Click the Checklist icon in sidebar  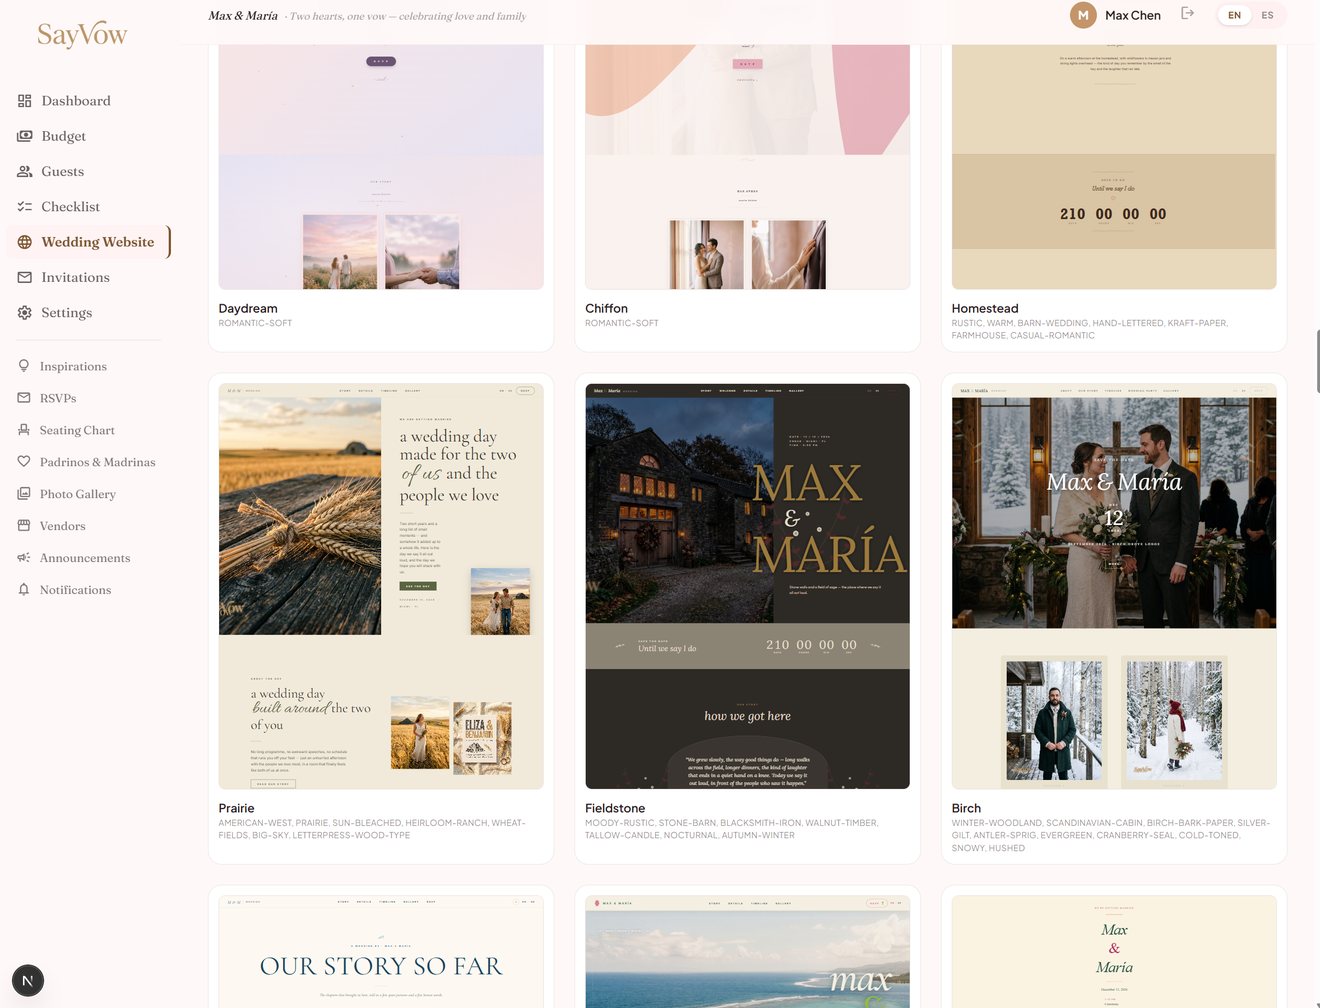(24, 207)
